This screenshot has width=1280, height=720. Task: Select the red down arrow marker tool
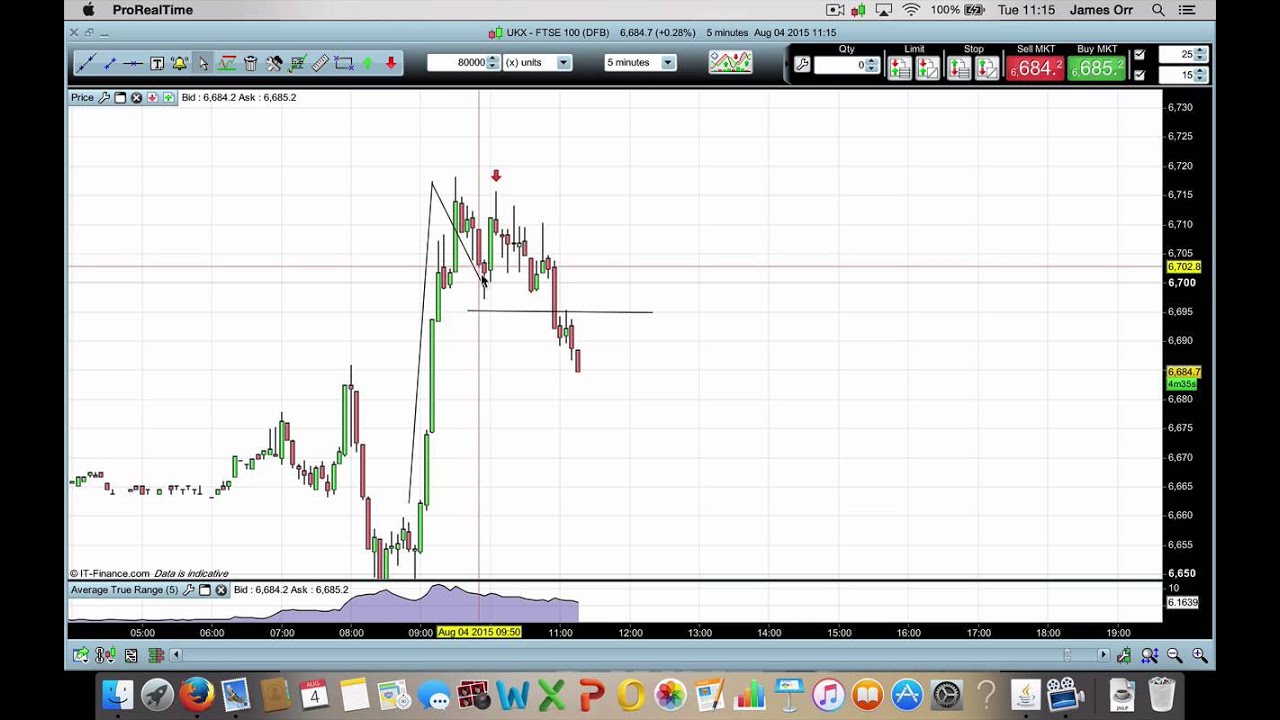[x=391, y=63]
